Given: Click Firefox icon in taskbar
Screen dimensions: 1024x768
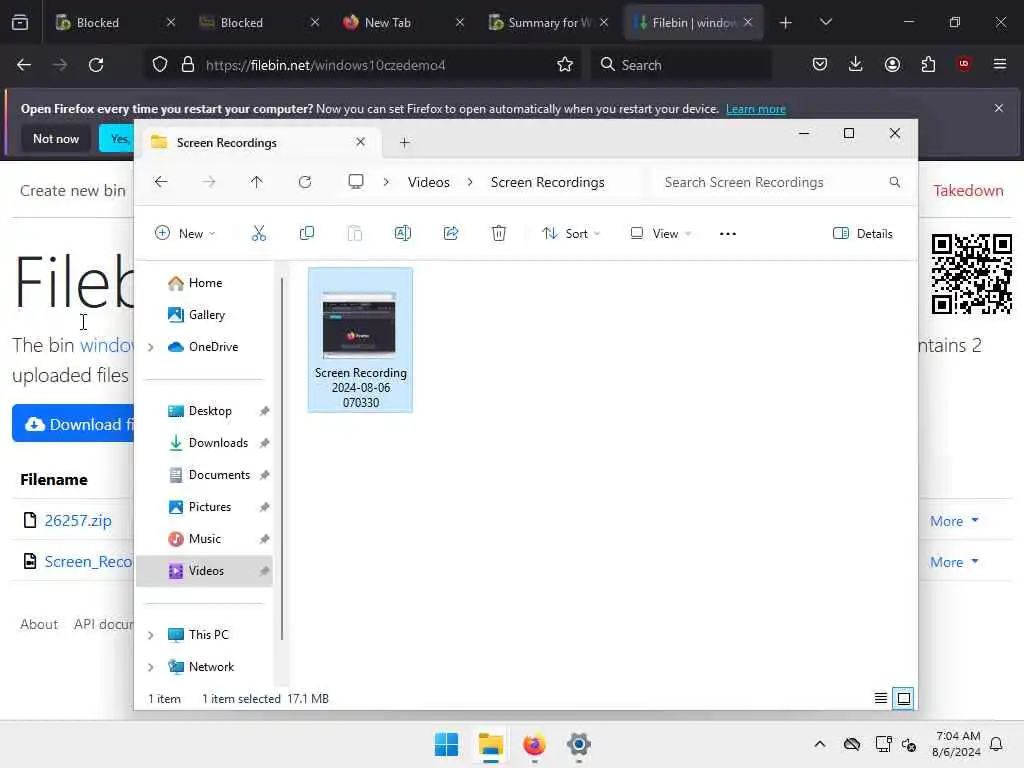Looking at the screenshot, I should (534, 744).
